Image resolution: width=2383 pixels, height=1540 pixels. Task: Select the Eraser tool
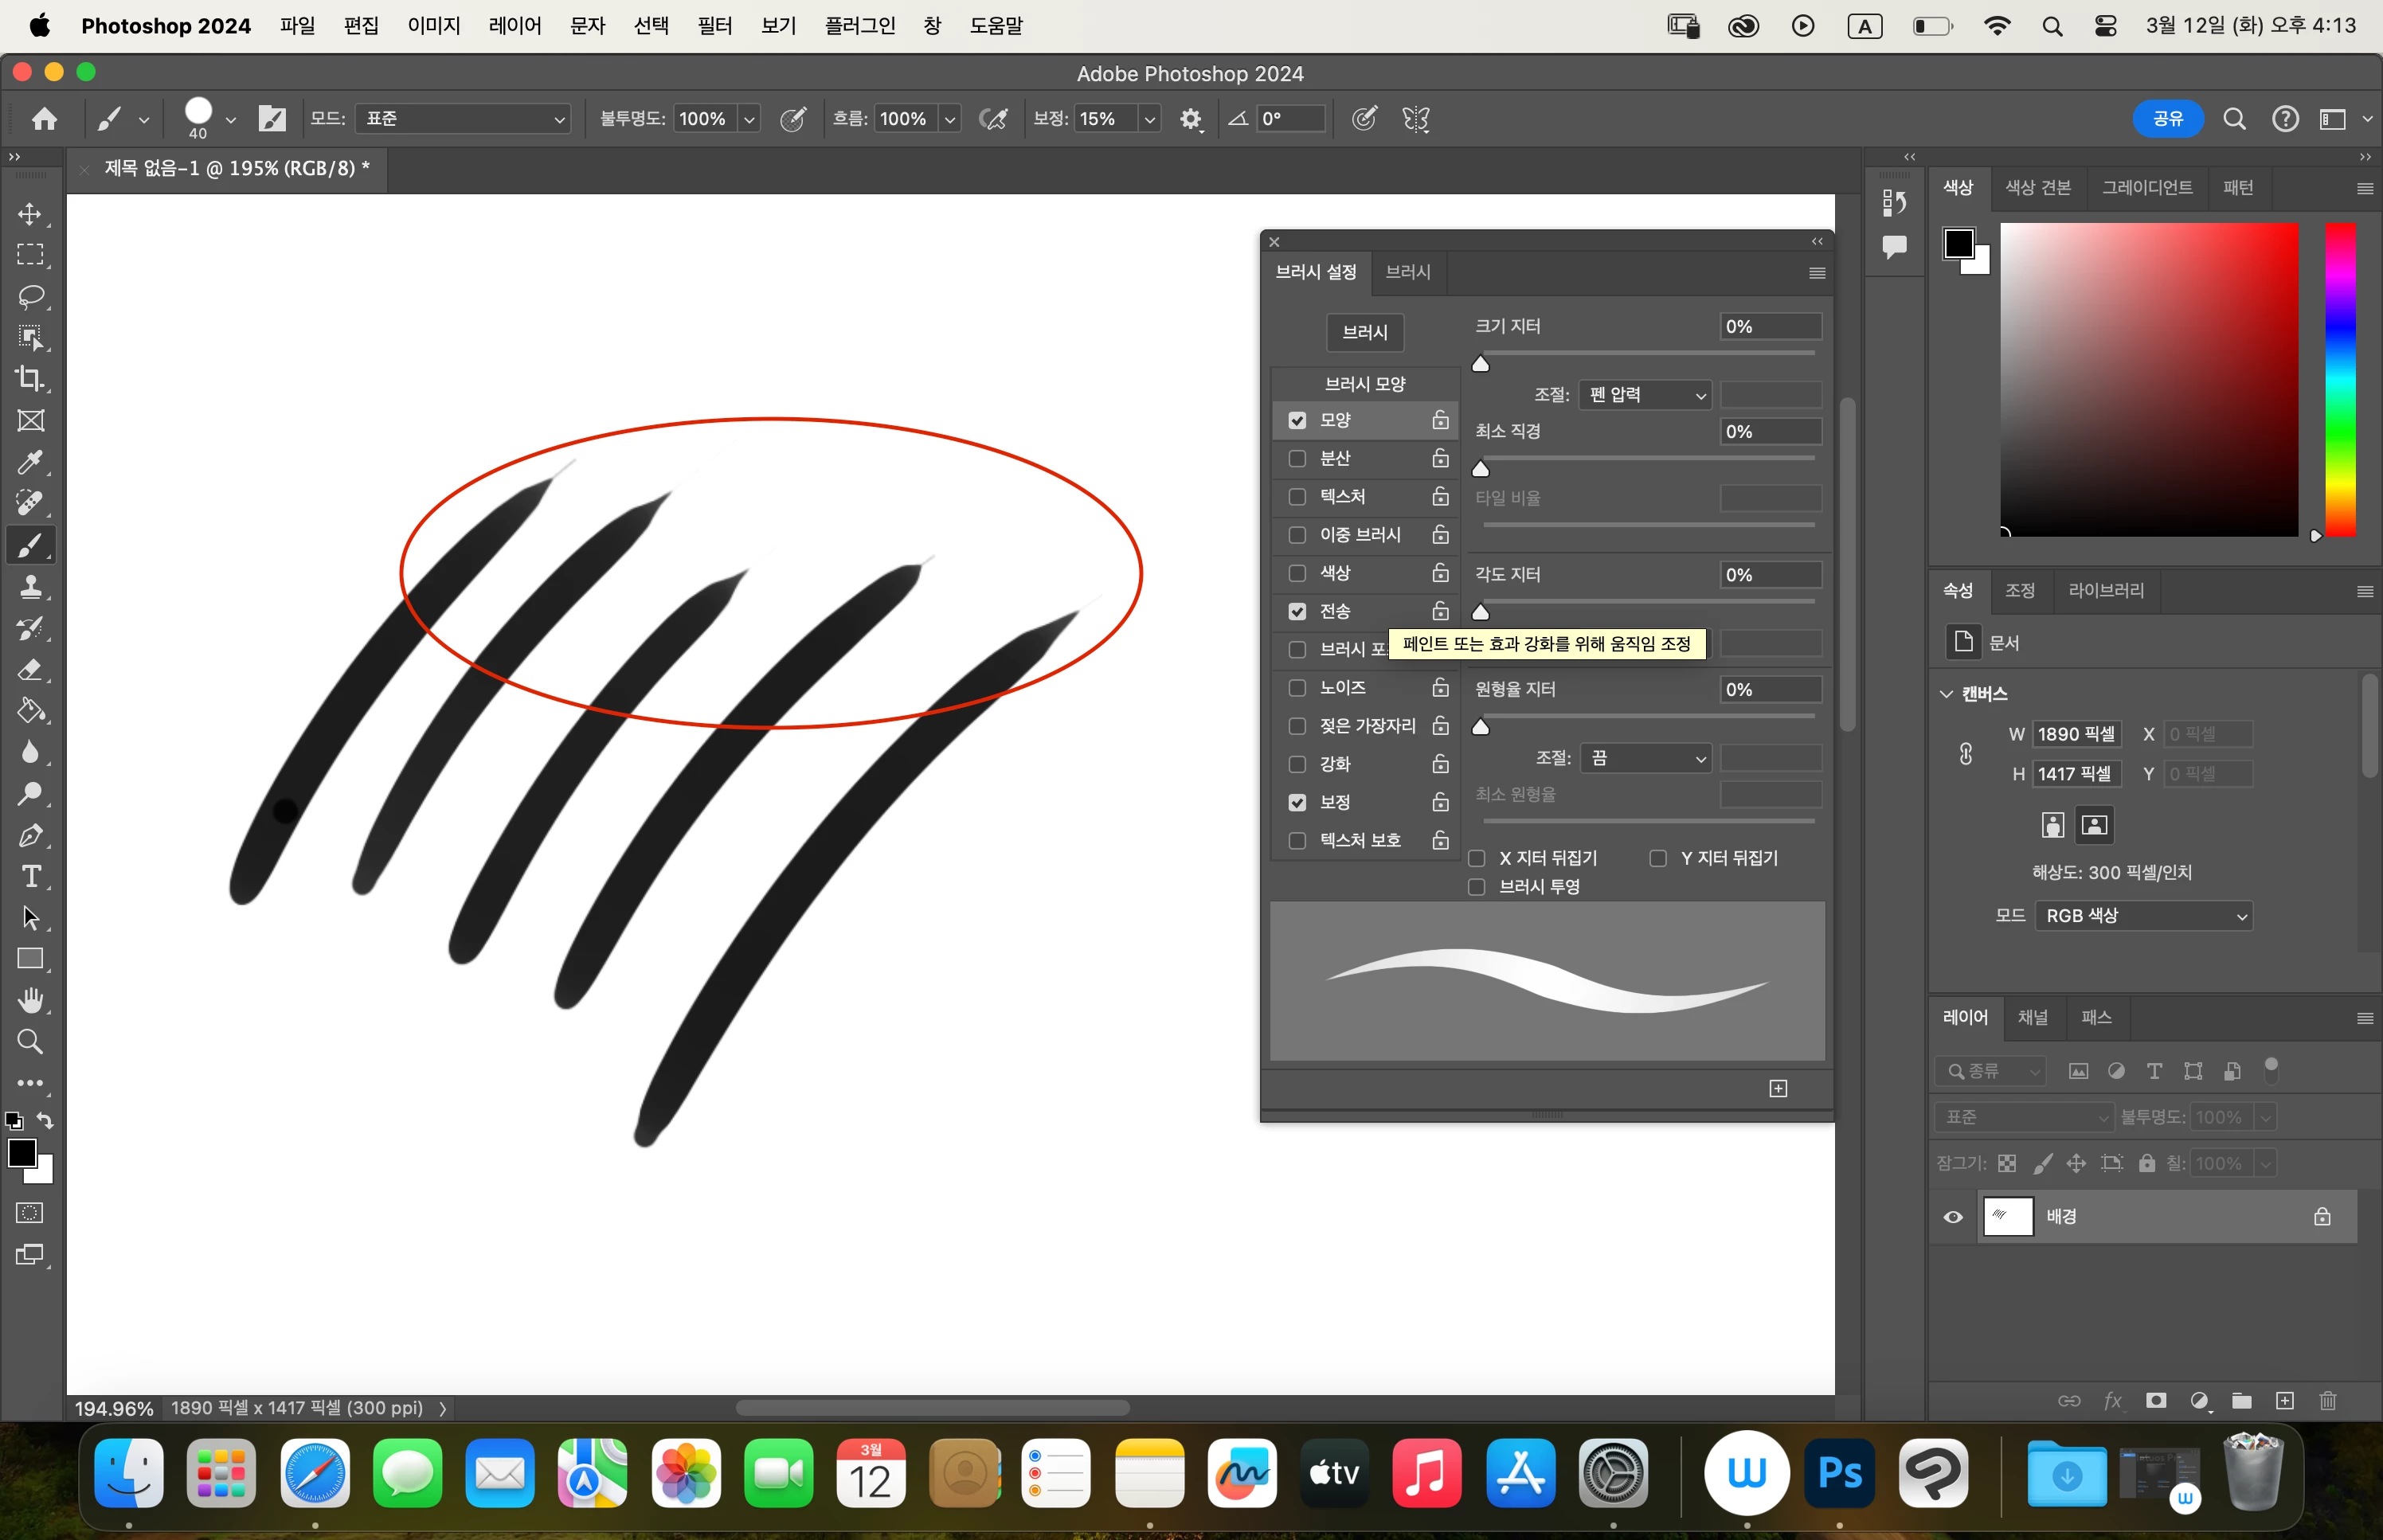click(x=30, y=669)
